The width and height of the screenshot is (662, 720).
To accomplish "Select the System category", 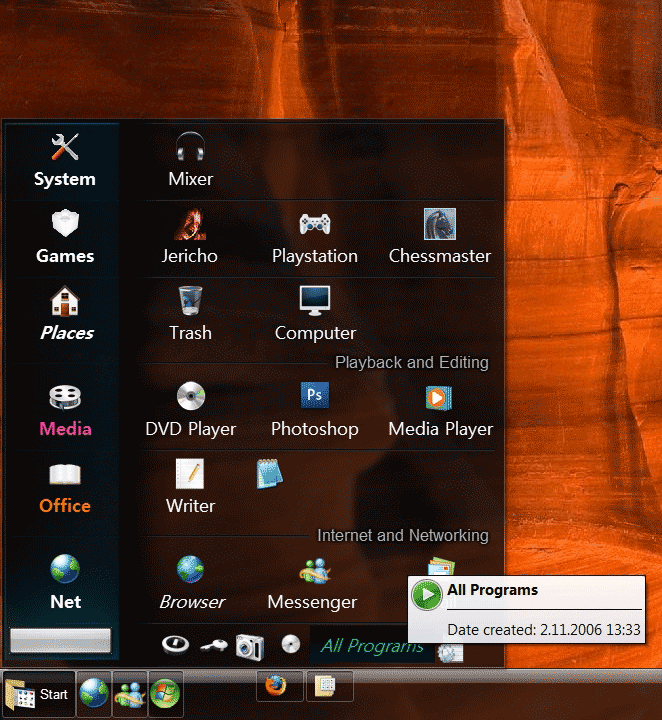I will pos(65,161).
